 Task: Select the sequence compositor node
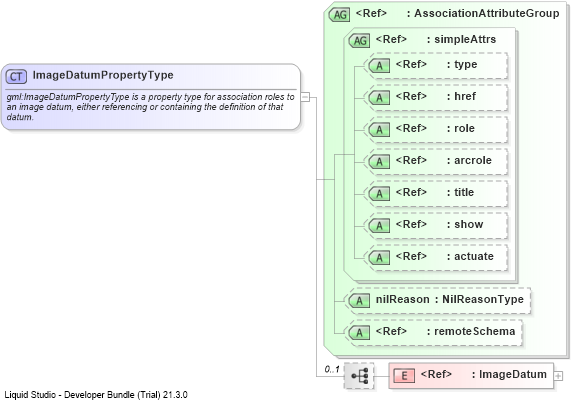(x=359, y=376)
